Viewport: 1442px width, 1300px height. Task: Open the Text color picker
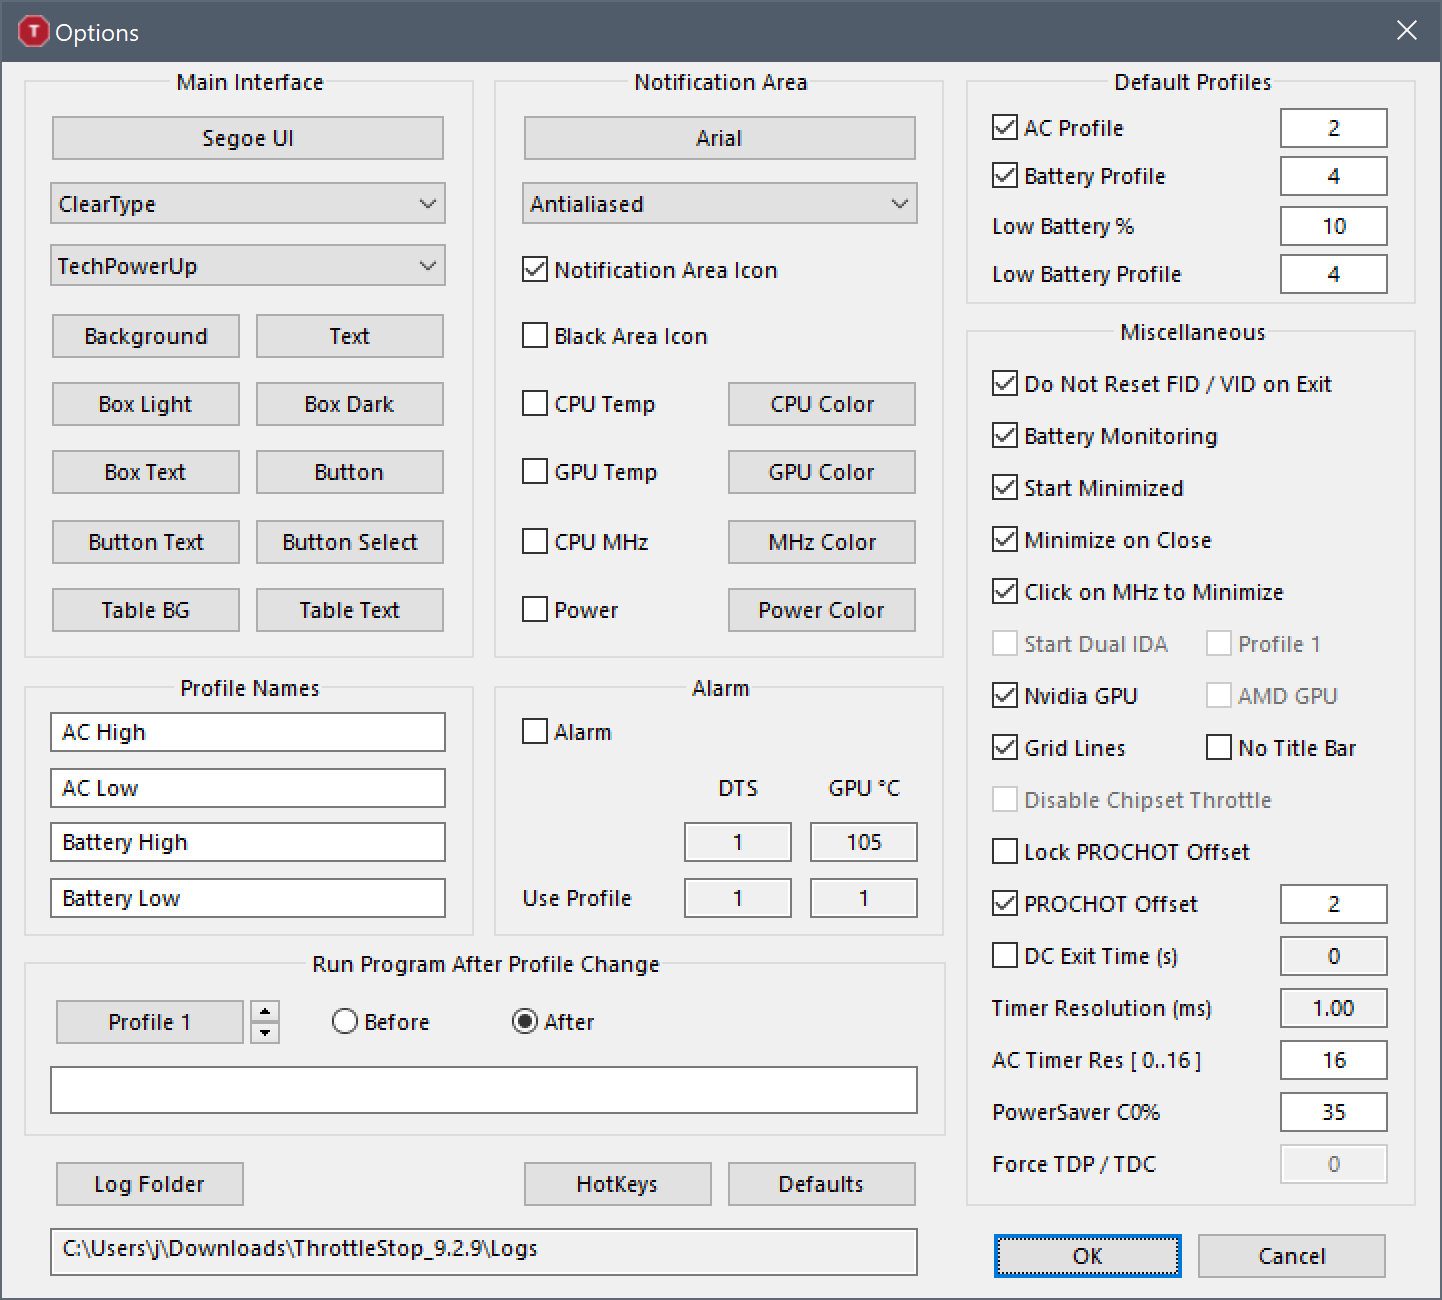point(350,336)
